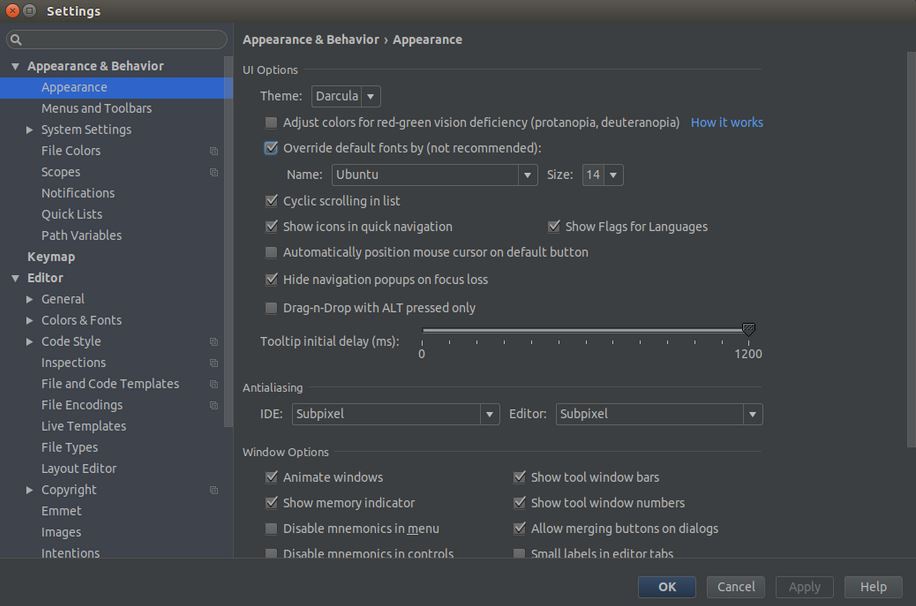Screen dimensions: 916x606
Task: Toggle Show icons in quick navigation
Action: point(271,227)
